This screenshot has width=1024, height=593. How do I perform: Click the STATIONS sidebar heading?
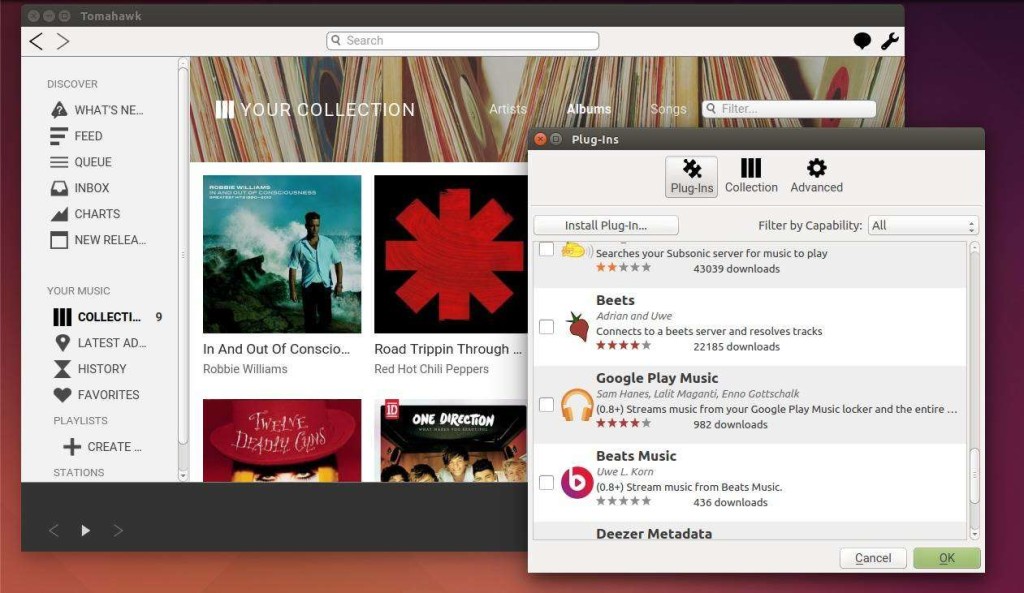coord(78,472)
